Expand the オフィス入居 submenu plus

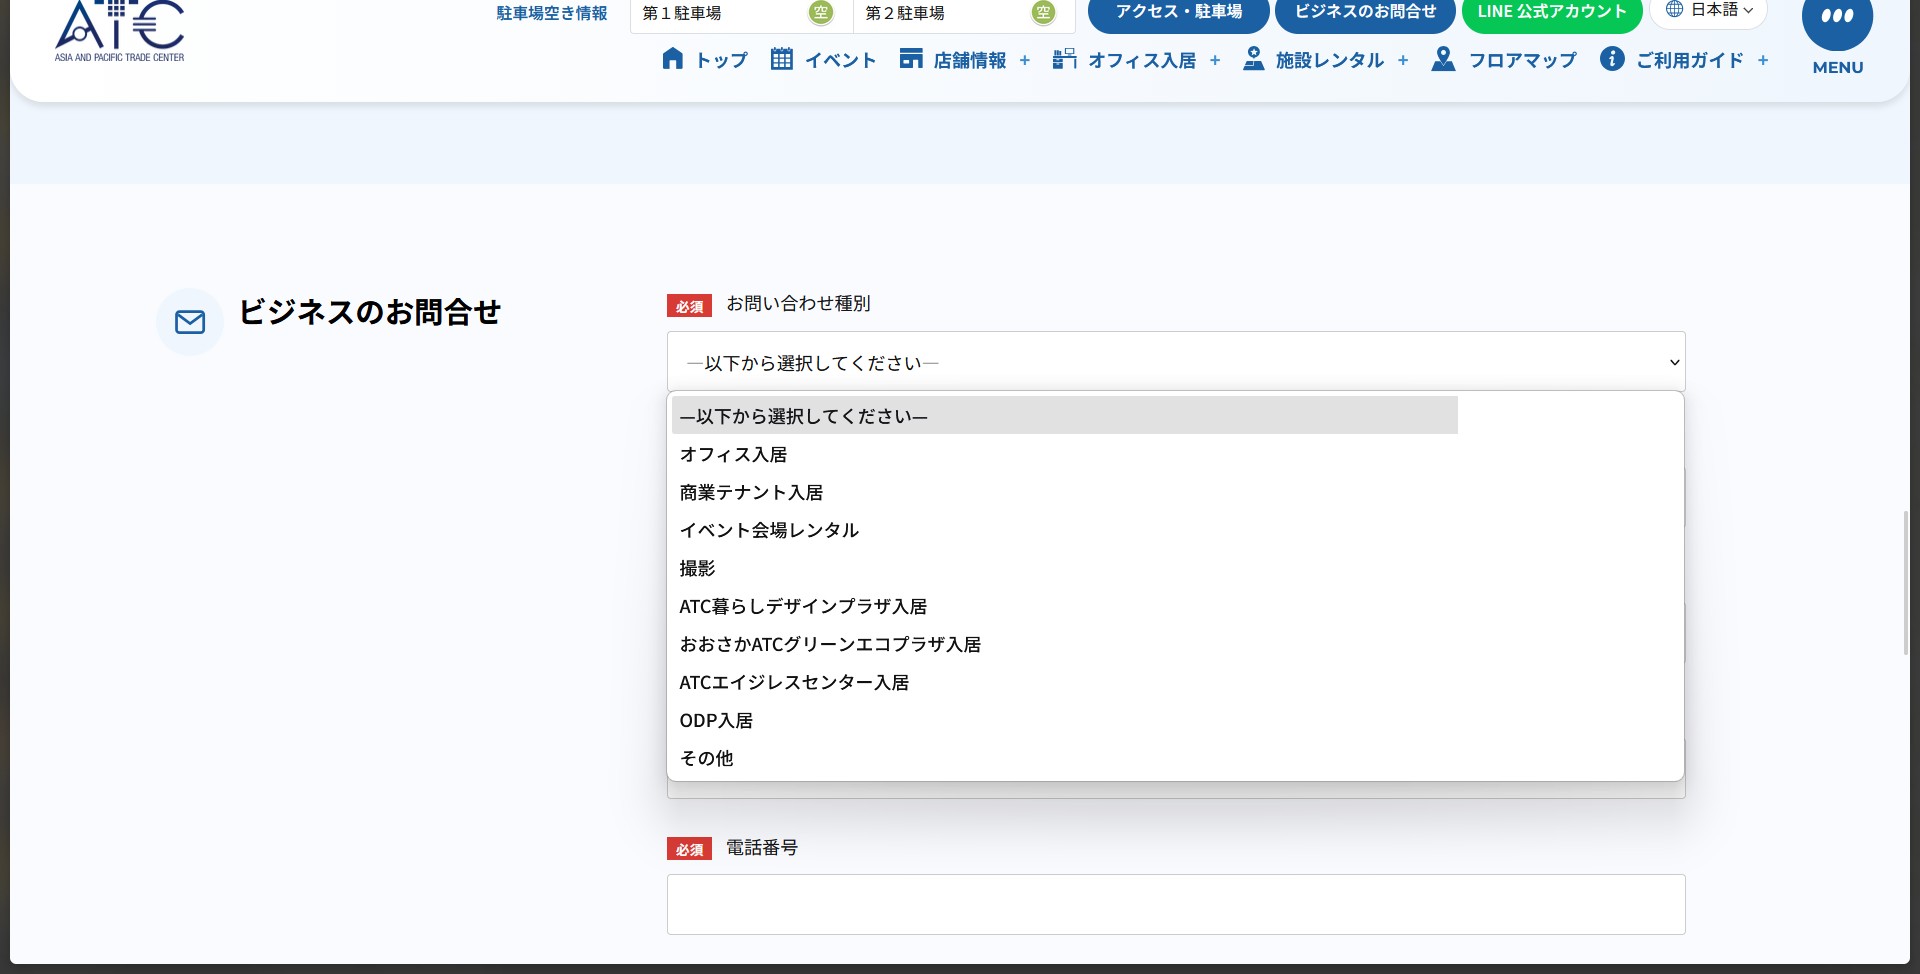[1215, 60]
